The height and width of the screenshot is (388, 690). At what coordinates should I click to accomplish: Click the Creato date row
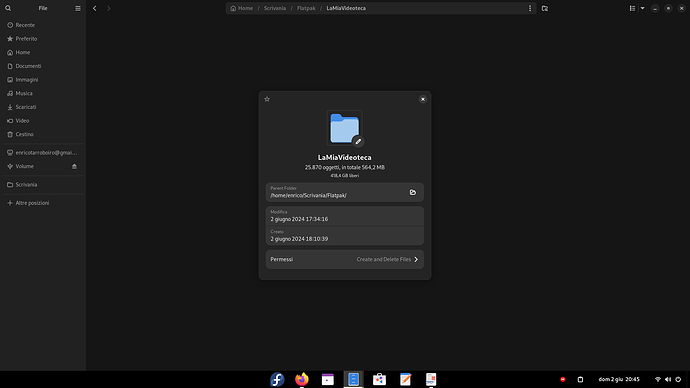pos(345,235)
